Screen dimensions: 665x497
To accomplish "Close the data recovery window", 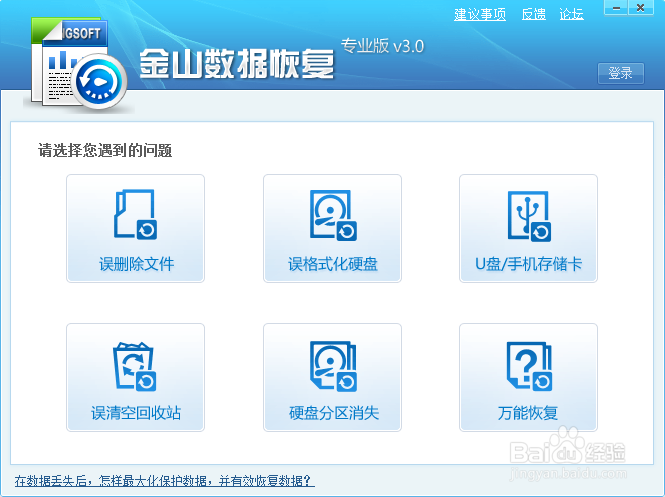I will coord(641,8).
